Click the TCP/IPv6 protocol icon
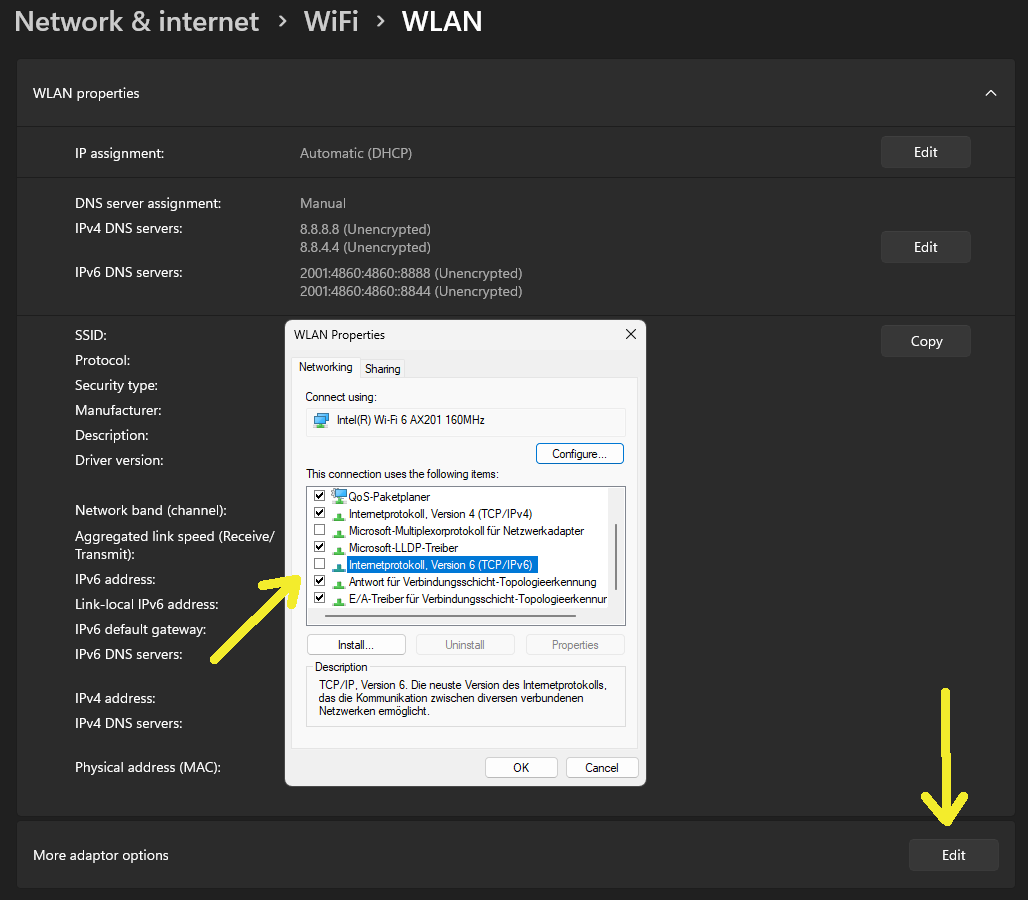1028x900 pixels. 339,566
